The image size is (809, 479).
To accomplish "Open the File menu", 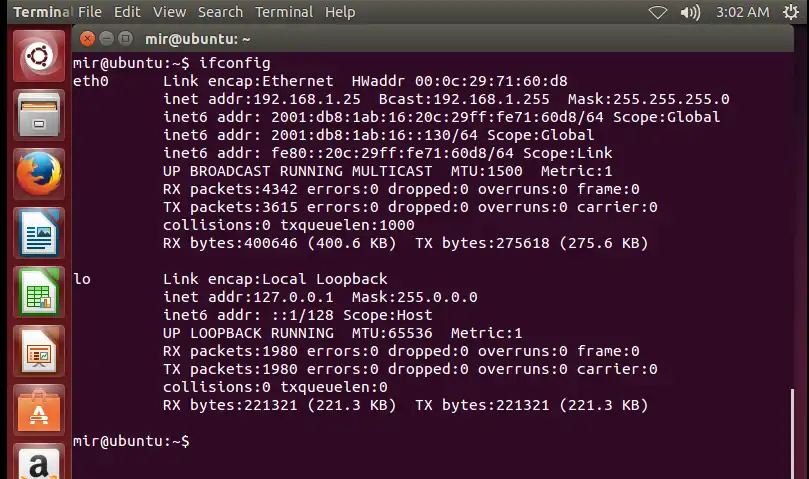I will click(x=90, y=12).
